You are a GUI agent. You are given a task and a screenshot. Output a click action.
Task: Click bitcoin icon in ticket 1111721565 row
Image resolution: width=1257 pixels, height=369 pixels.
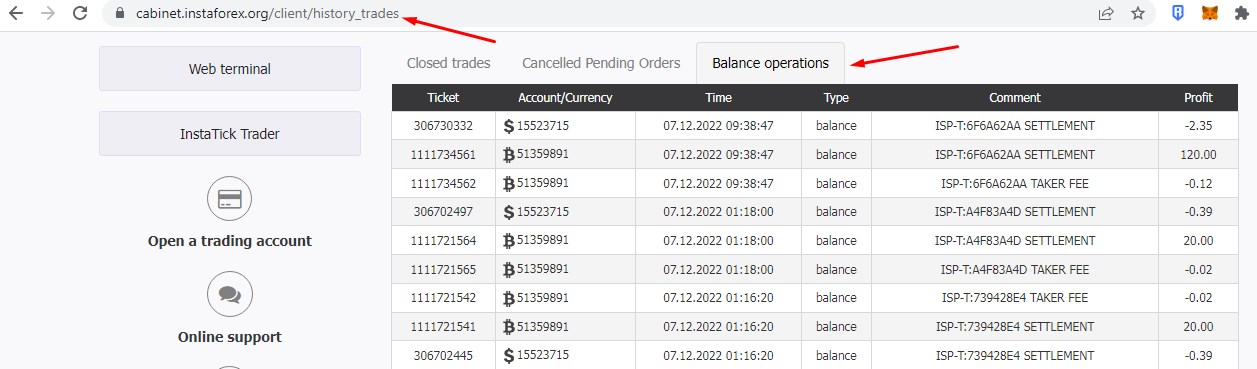coord(508,270)
